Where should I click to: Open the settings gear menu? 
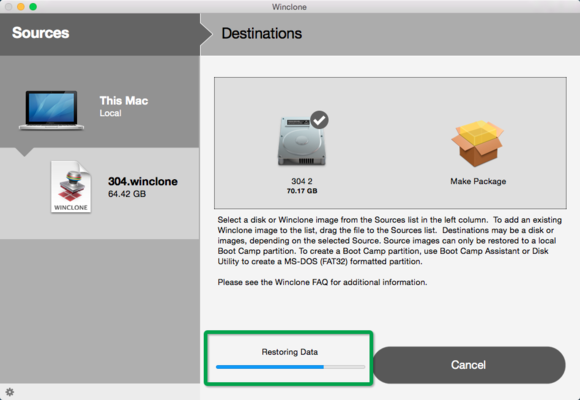[x=10, y=392]
